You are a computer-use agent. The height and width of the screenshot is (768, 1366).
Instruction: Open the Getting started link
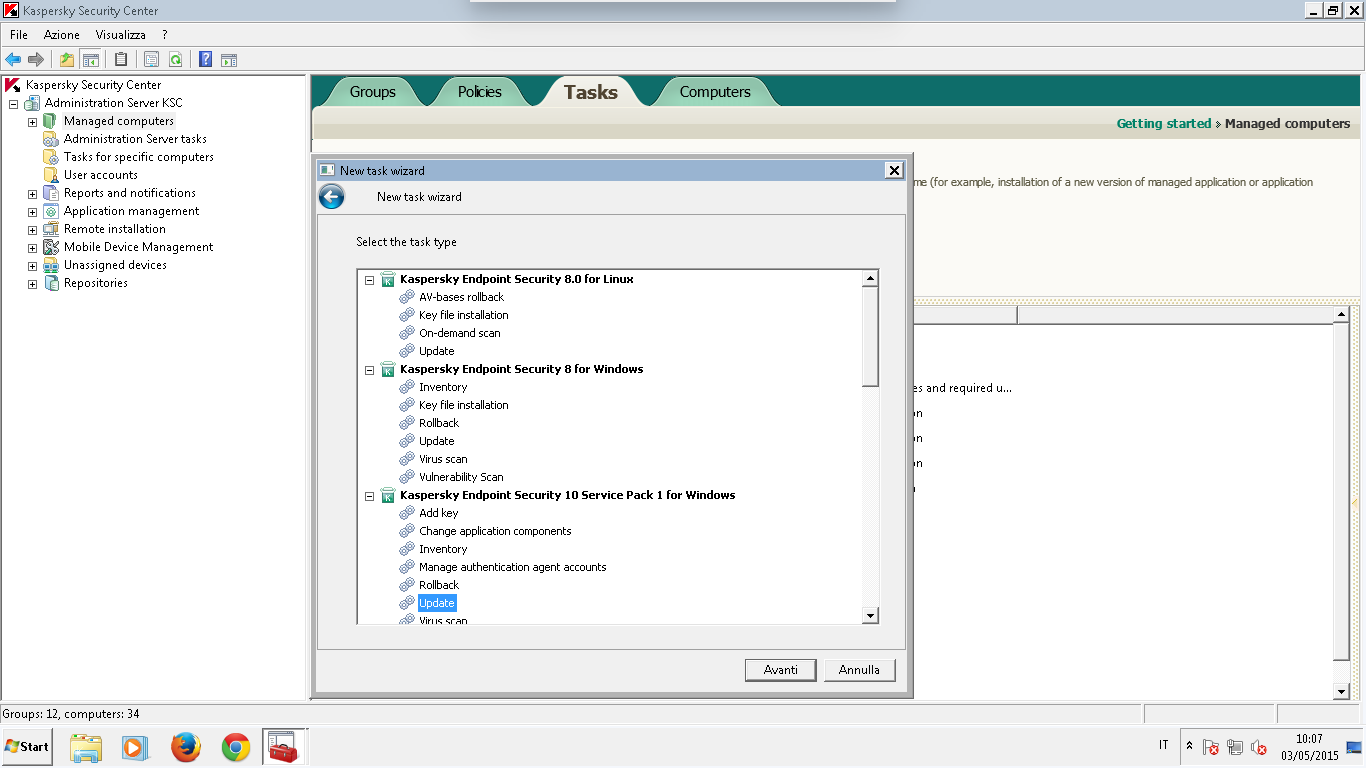pyautogui.click(x=1163, y=124)
